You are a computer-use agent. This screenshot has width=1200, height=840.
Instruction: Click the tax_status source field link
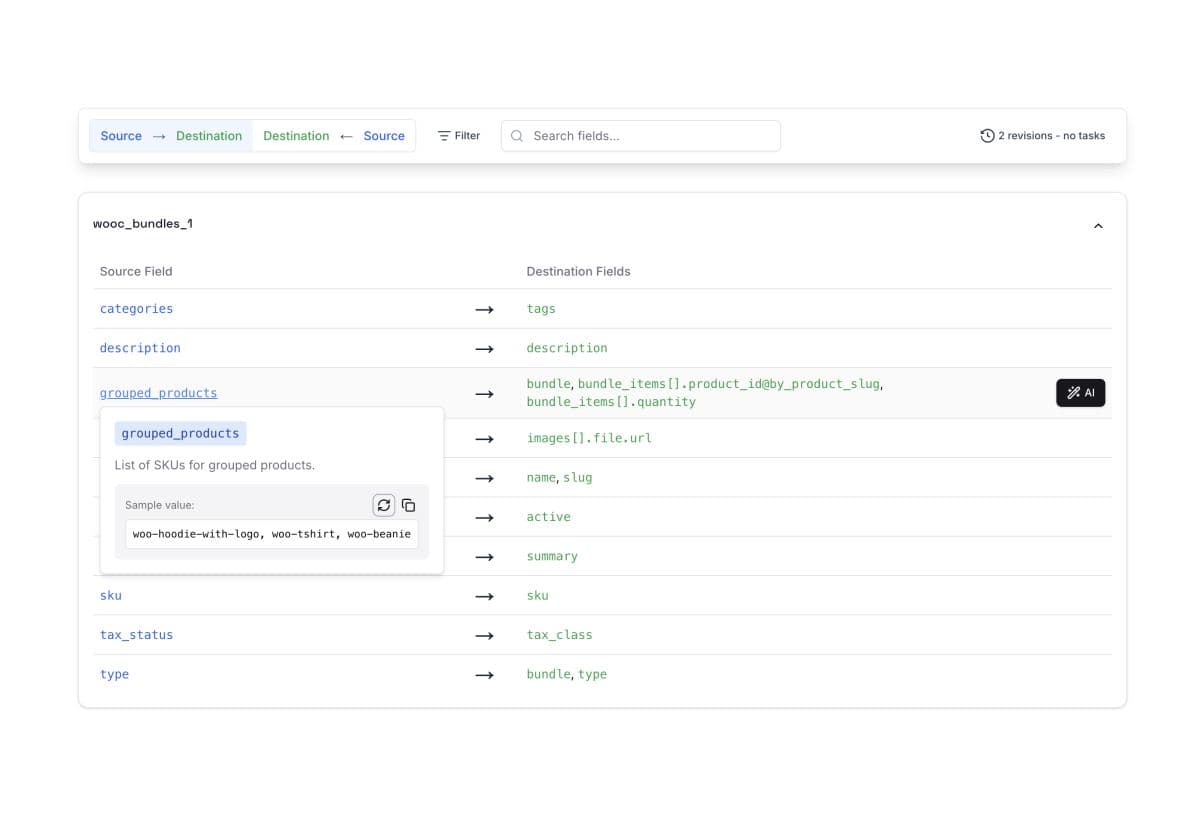136,634
